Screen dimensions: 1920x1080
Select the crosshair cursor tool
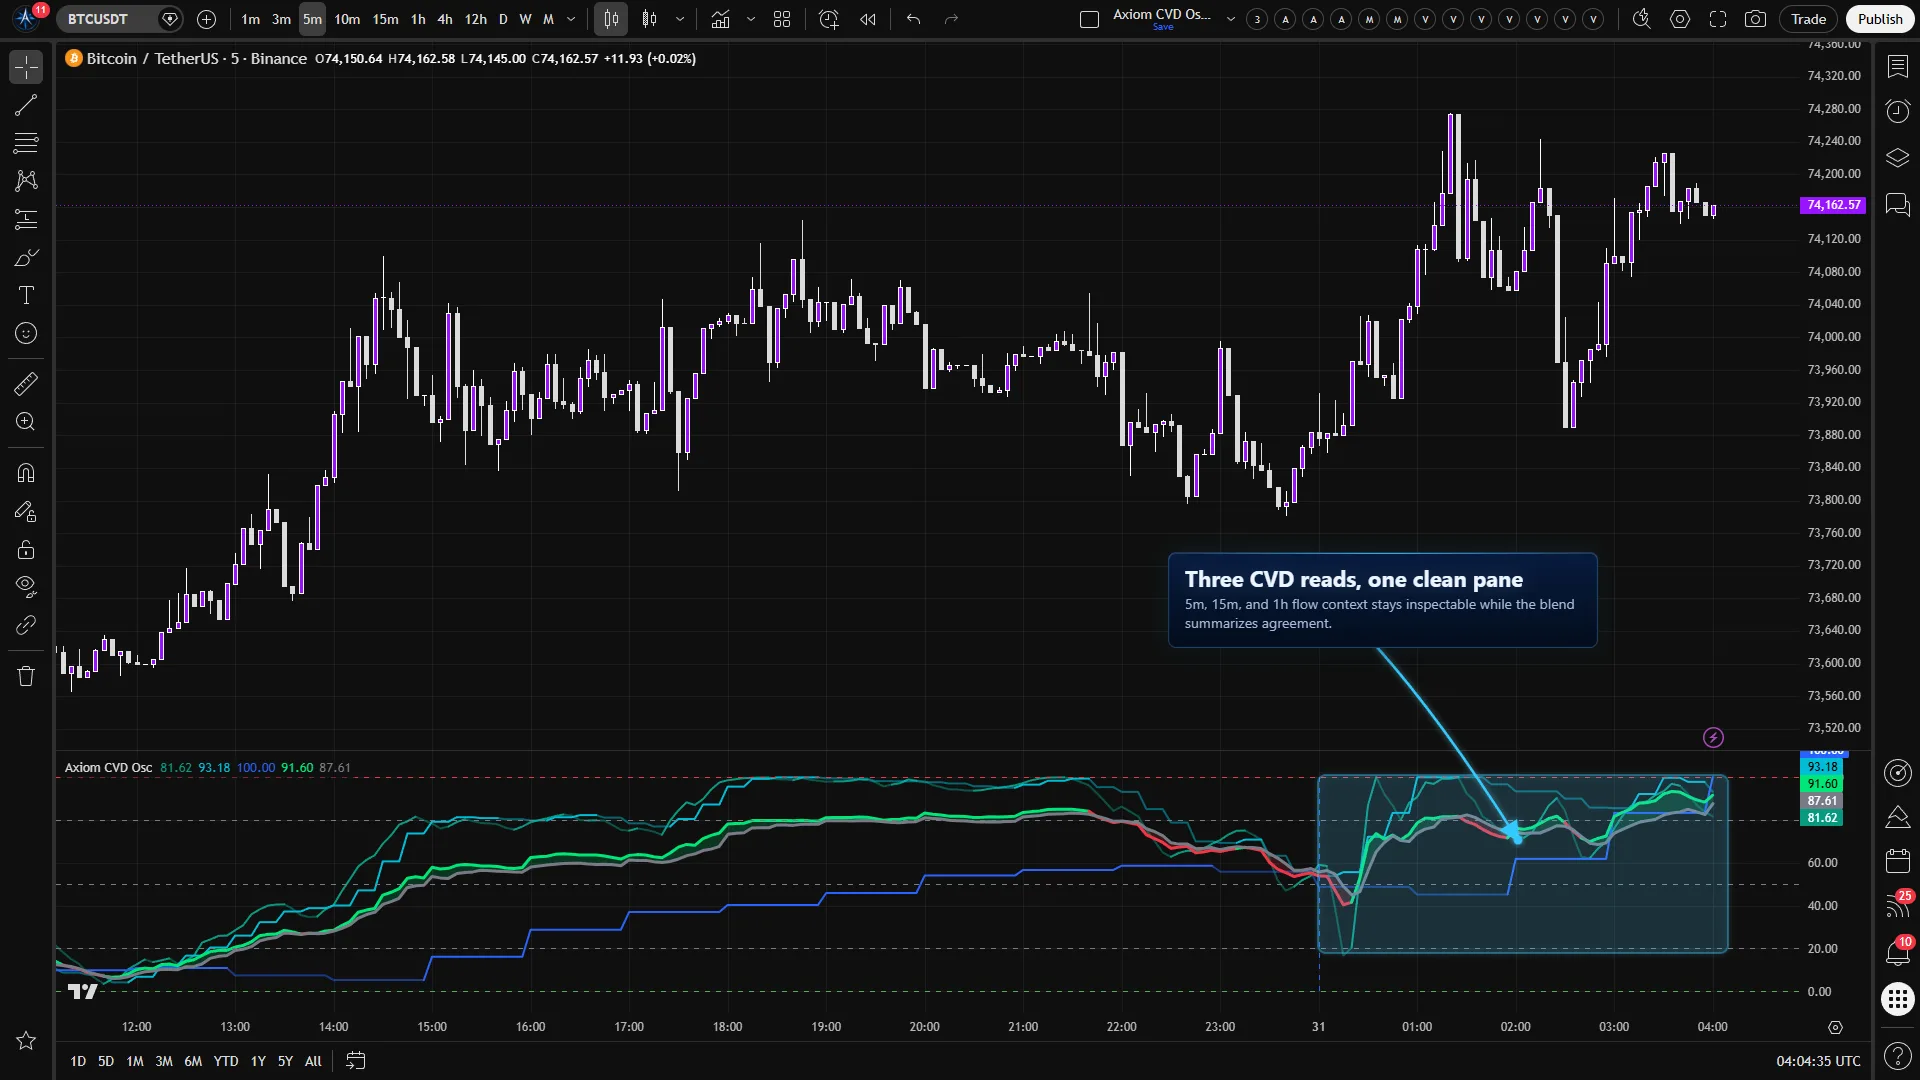[x=26, y=67]
